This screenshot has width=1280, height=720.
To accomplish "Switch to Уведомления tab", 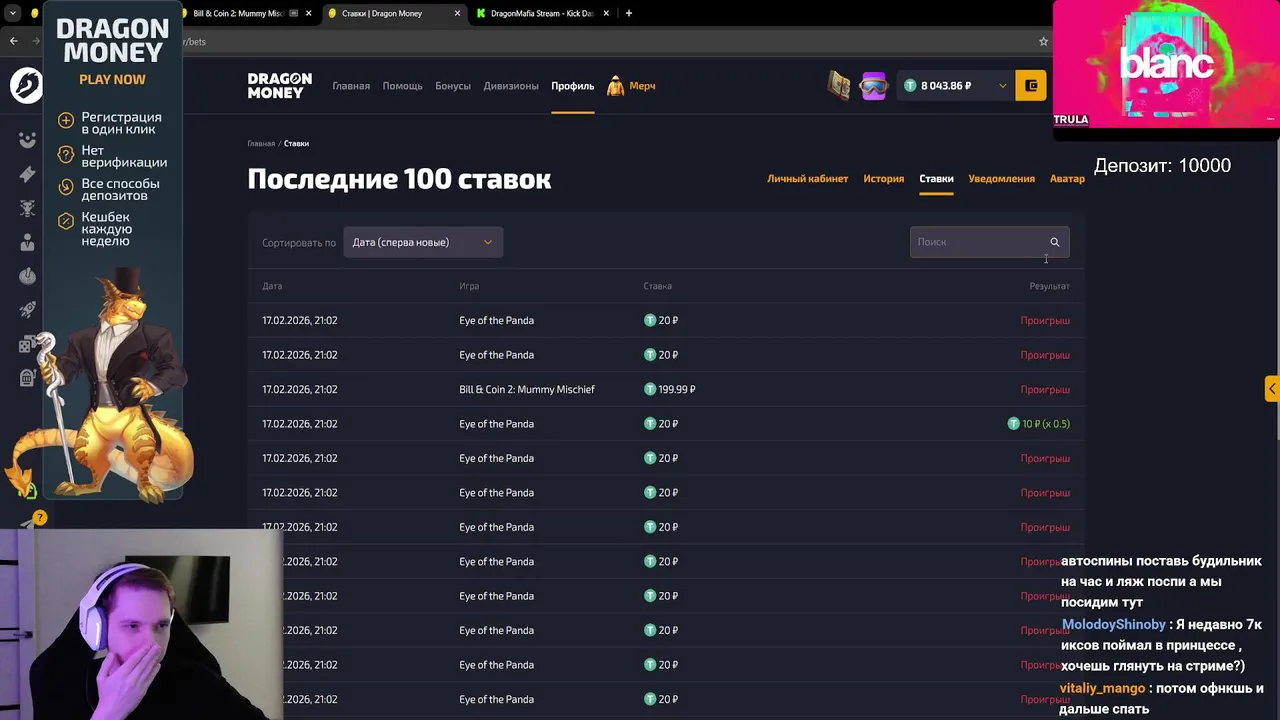I will [1001, 179].
